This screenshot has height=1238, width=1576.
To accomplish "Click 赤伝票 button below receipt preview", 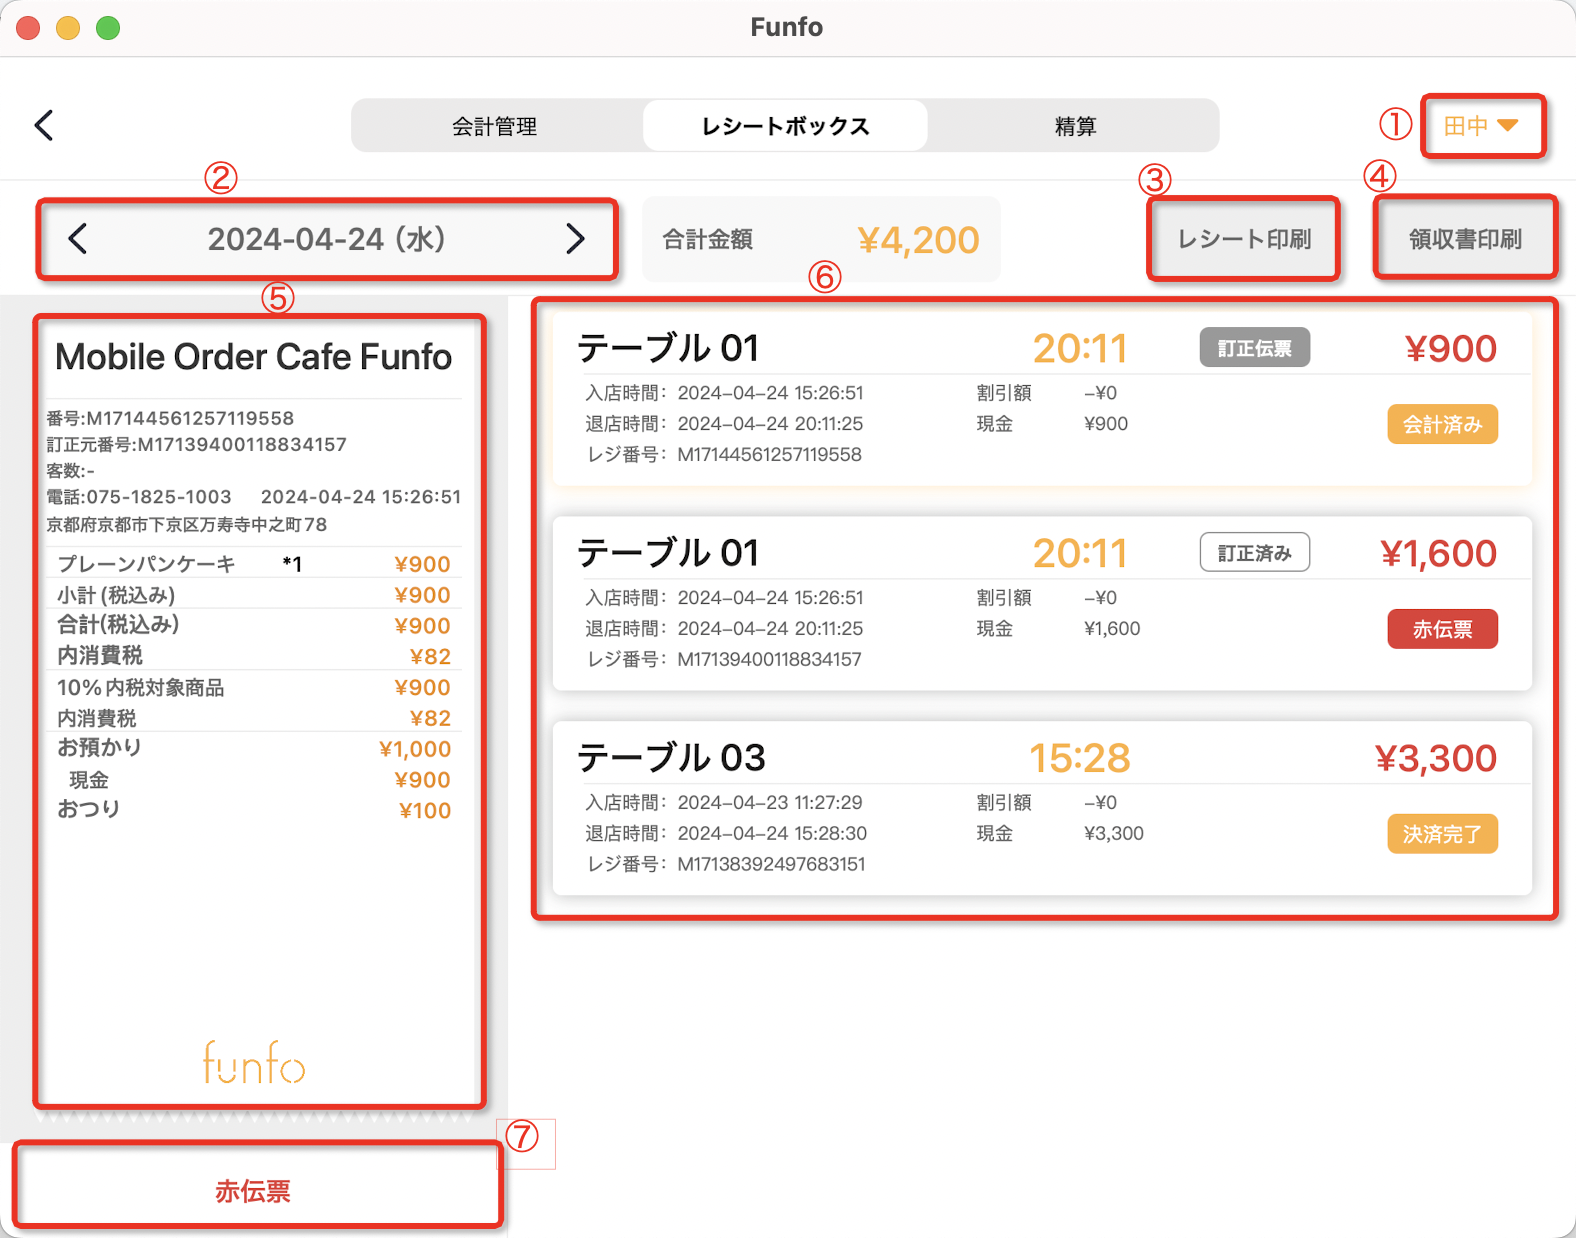I will pyautogui.click(x=254, y=1191).
